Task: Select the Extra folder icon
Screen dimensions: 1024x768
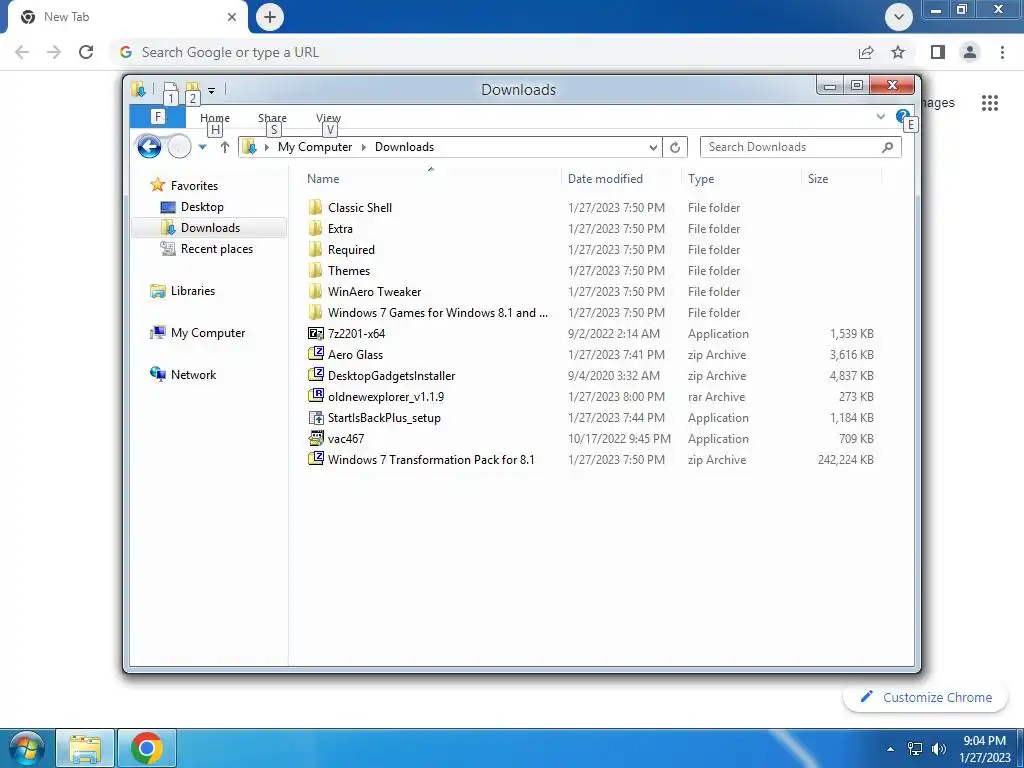Action: click(315, 229)
